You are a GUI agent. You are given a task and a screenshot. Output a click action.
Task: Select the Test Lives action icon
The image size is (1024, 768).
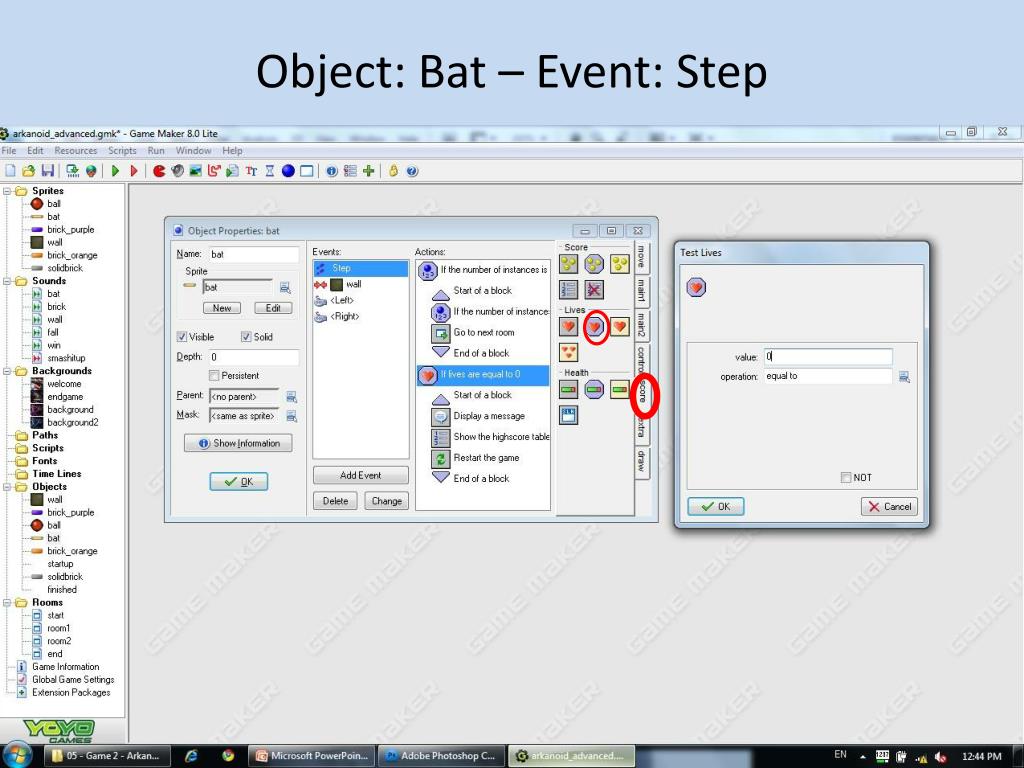click(594, 327)
